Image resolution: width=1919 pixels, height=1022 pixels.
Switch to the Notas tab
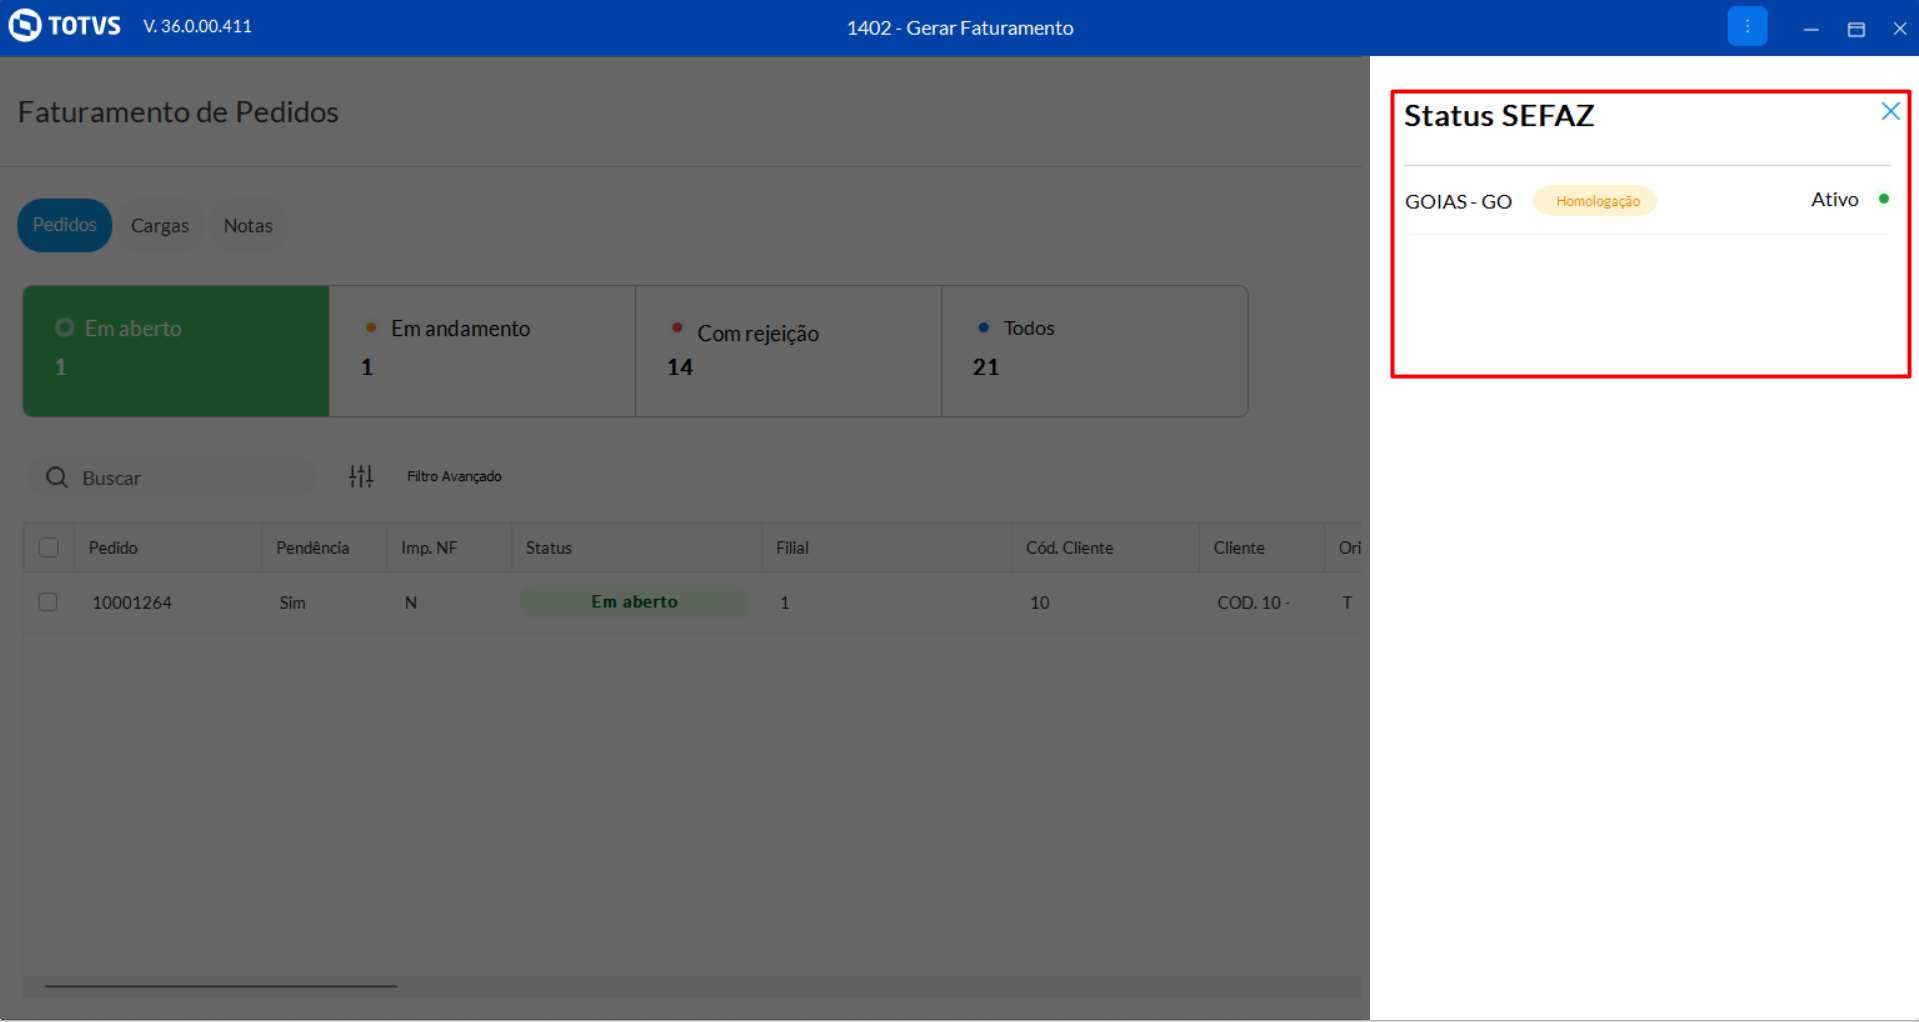(248, 226)
